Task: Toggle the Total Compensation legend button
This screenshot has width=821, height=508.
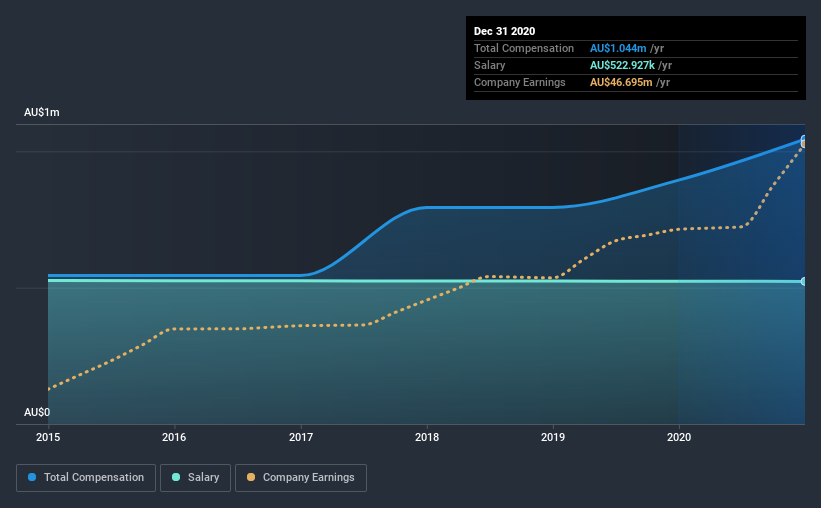Action: pos(86,478)
